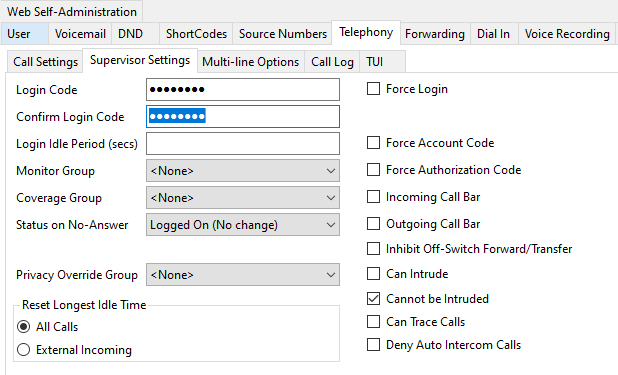Select All Calls radio button

(x=24, y=327)
